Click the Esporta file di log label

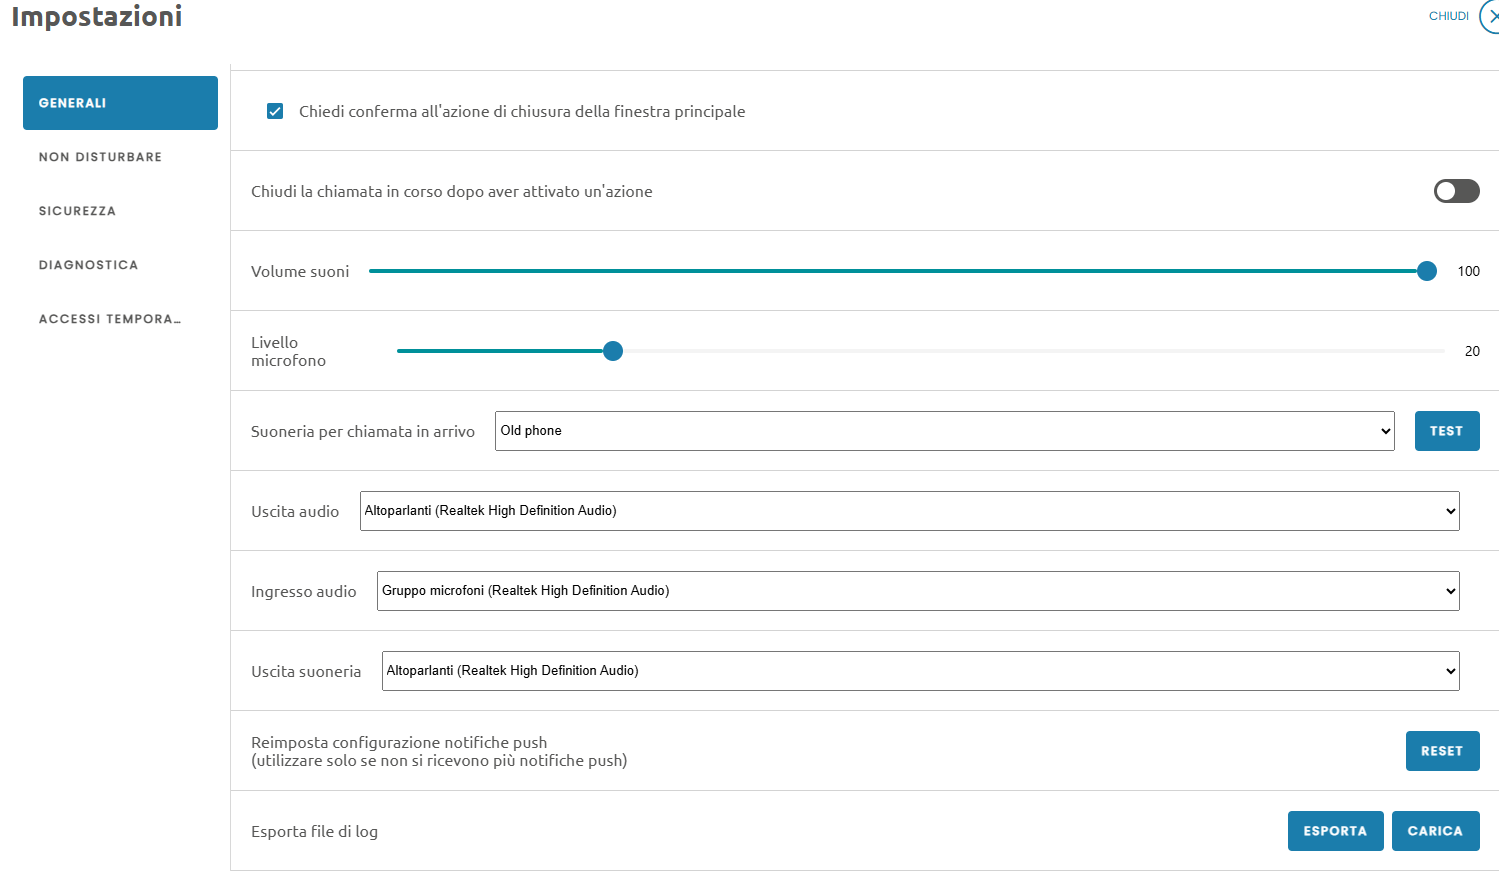click(x=314, y=831)
